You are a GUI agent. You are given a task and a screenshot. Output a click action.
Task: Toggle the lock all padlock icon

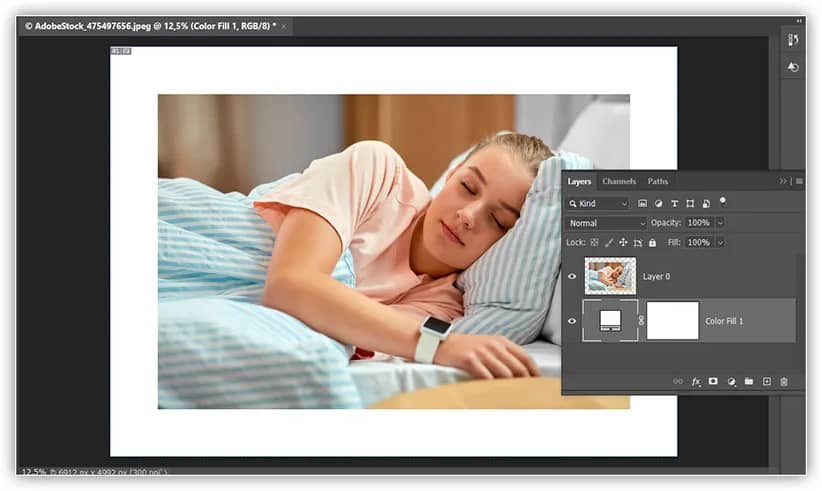[x=652, y=242]
